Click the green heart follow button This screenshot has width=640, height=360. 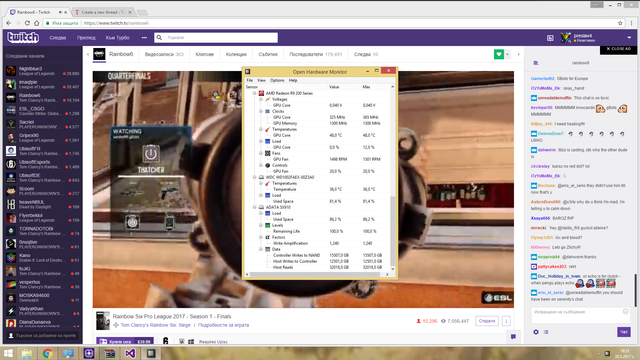(x=499, y=54)
